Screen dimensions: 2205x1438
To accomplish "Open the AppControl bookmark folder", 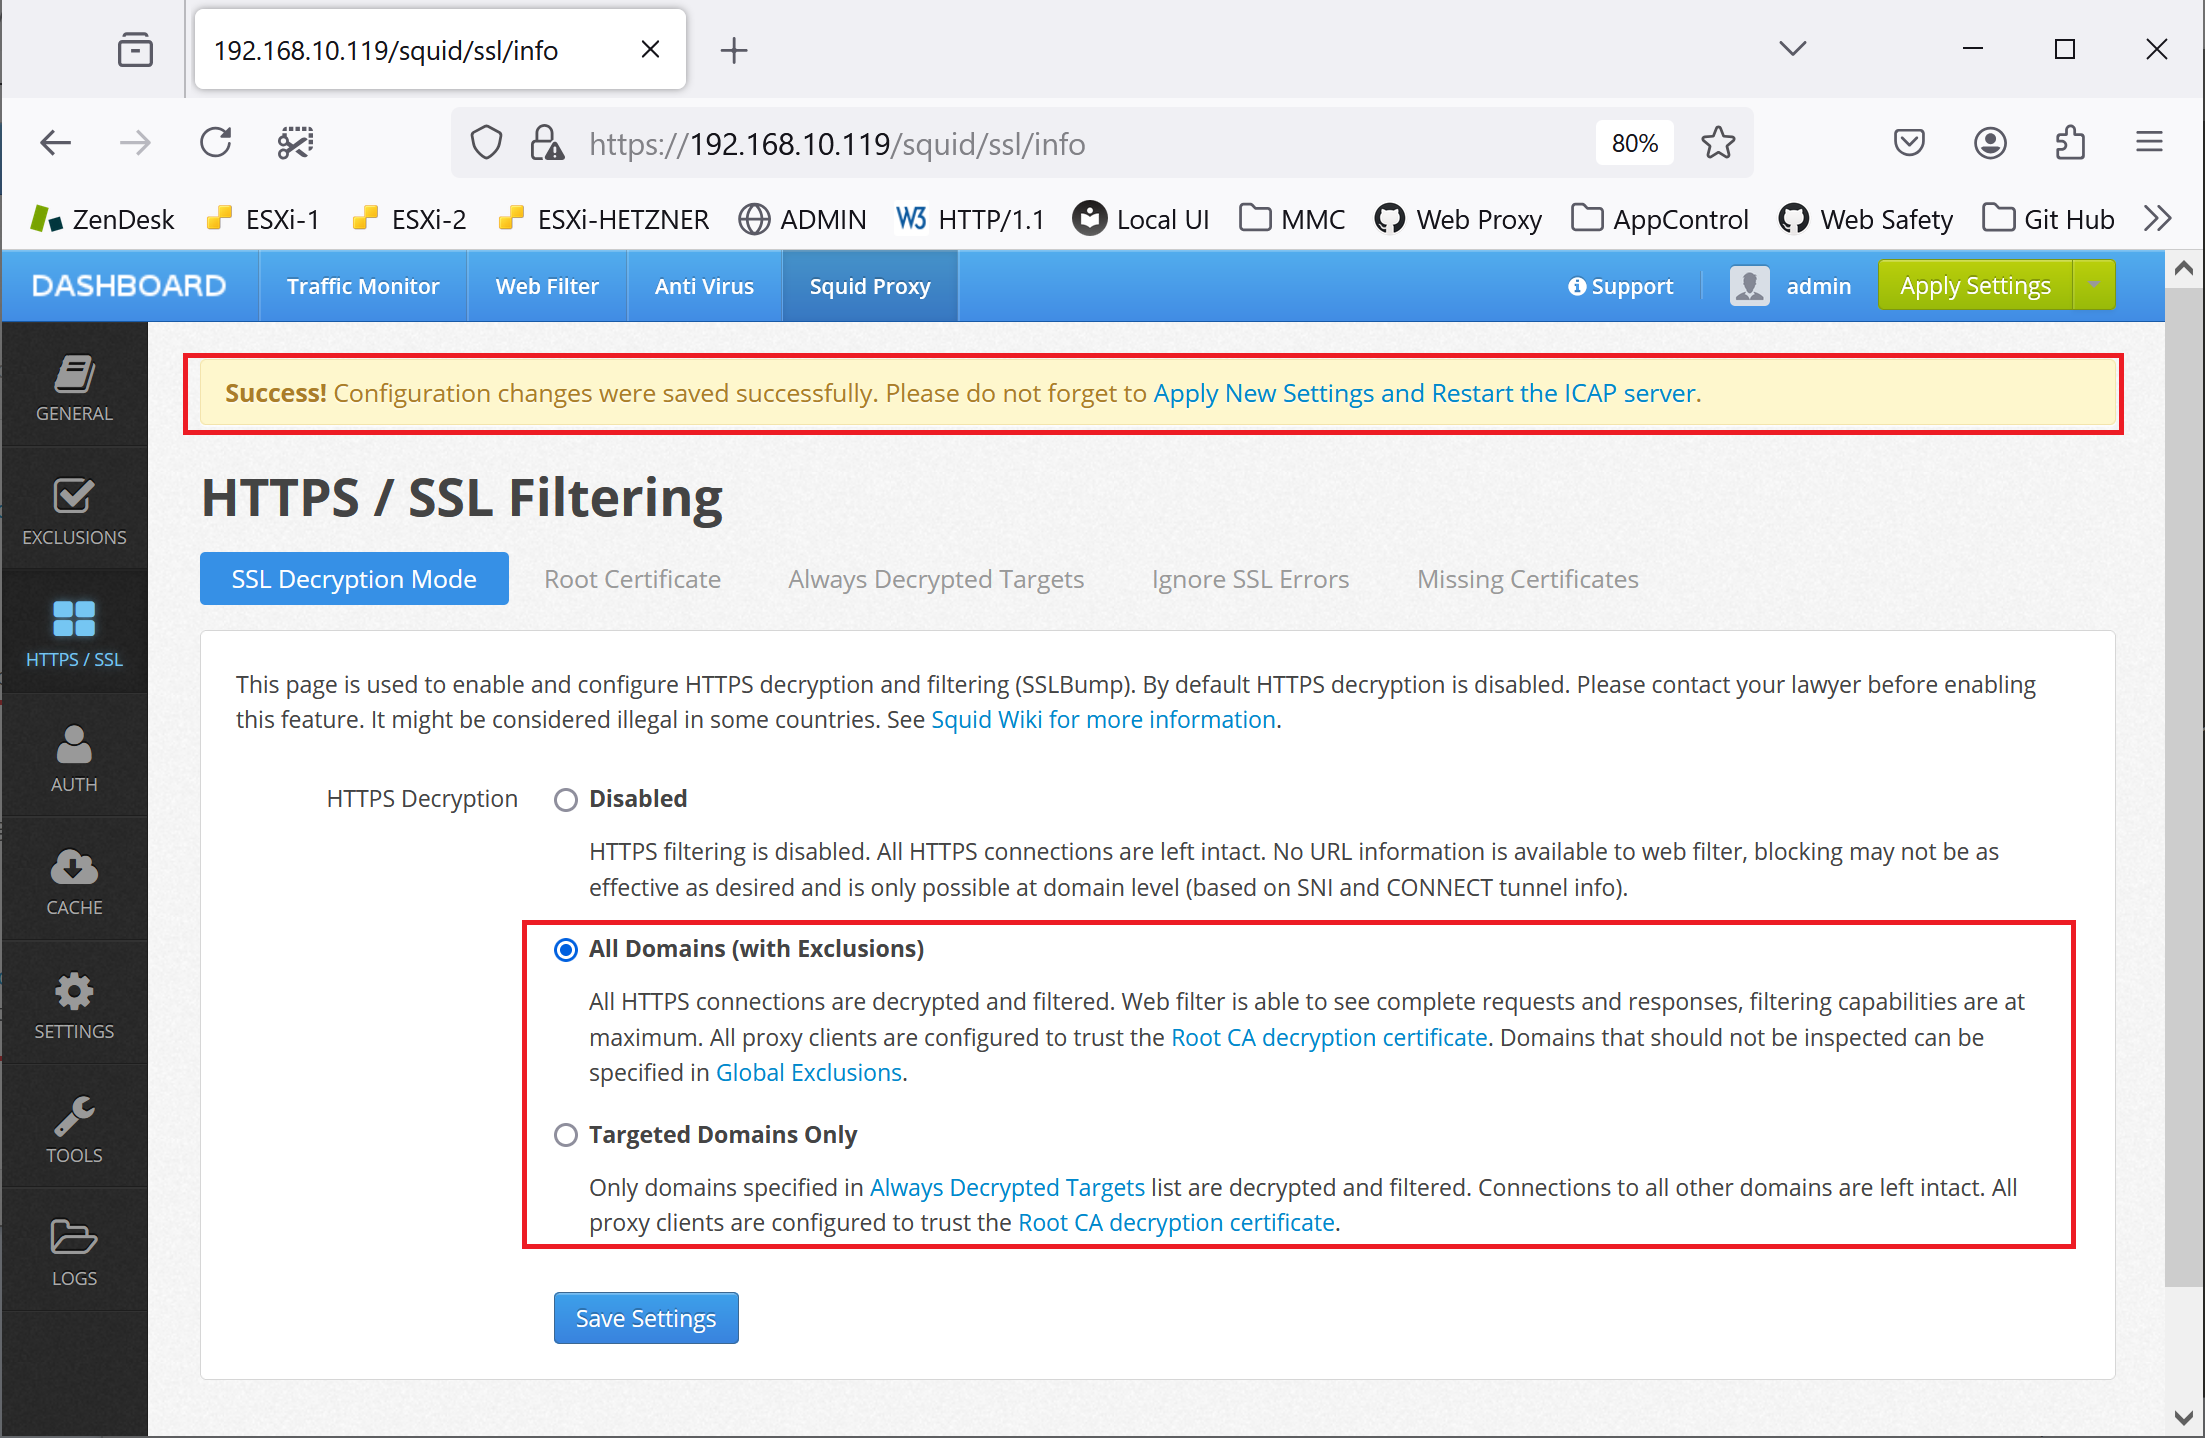I will pyautogui.click(x=1660, y=219).
